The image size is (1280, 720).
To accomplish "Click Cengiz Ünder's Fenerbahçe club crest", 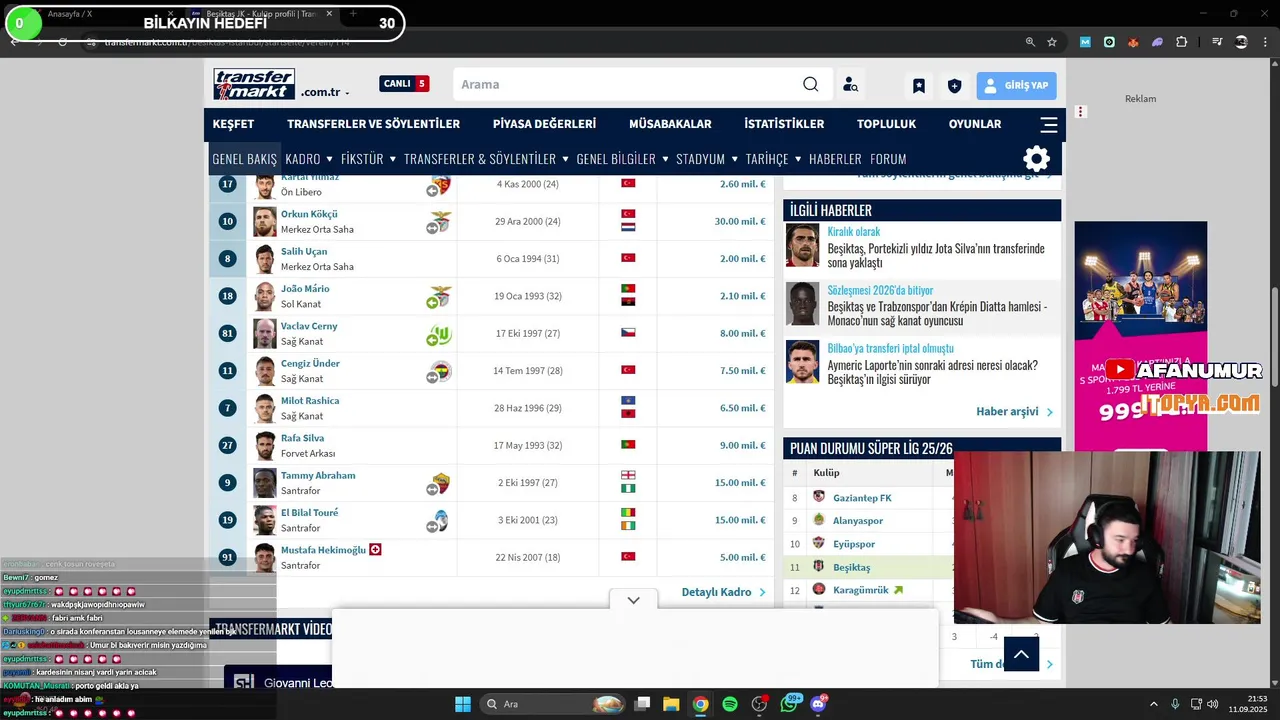I will pos(440,371).
